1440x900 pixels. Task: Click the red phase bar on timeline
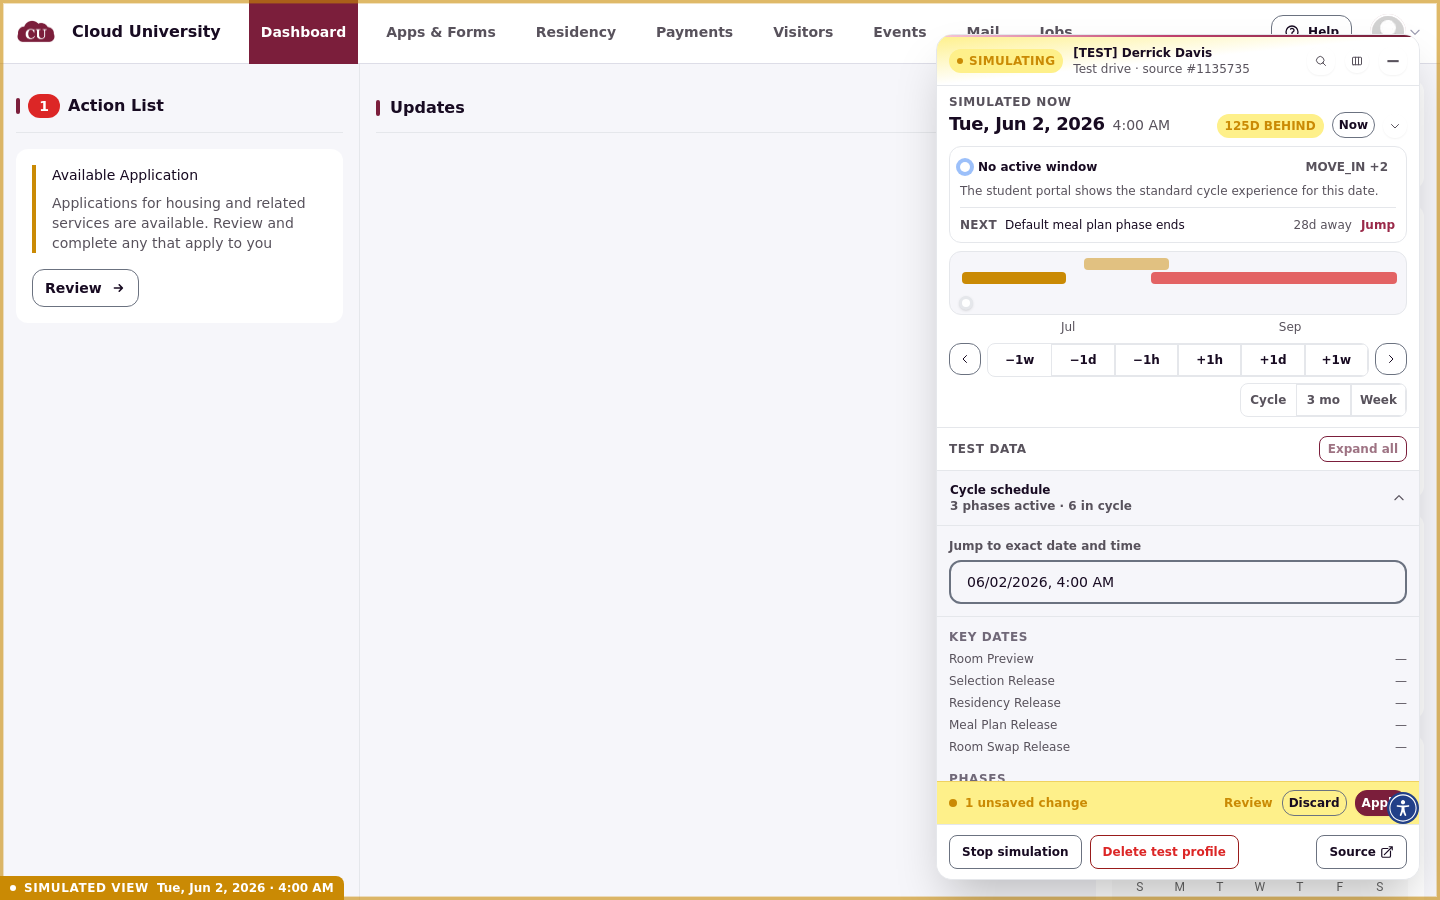point(1274,278)
